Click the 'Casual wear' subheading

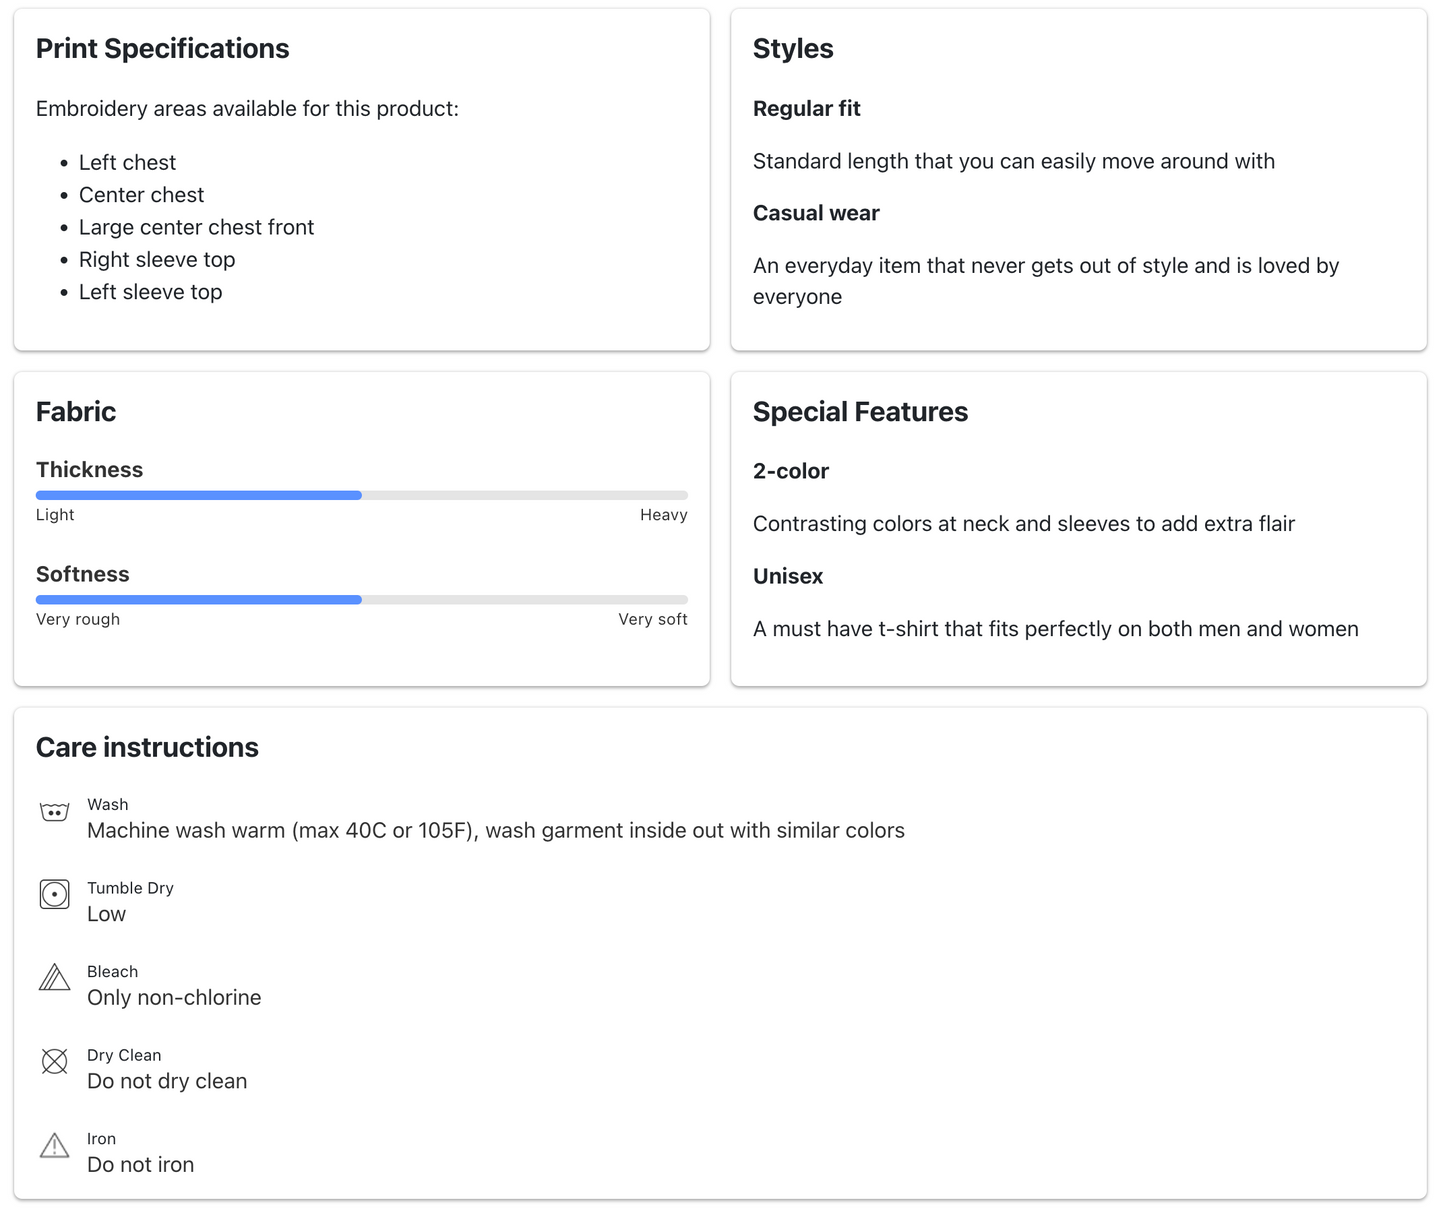point(816,213)
